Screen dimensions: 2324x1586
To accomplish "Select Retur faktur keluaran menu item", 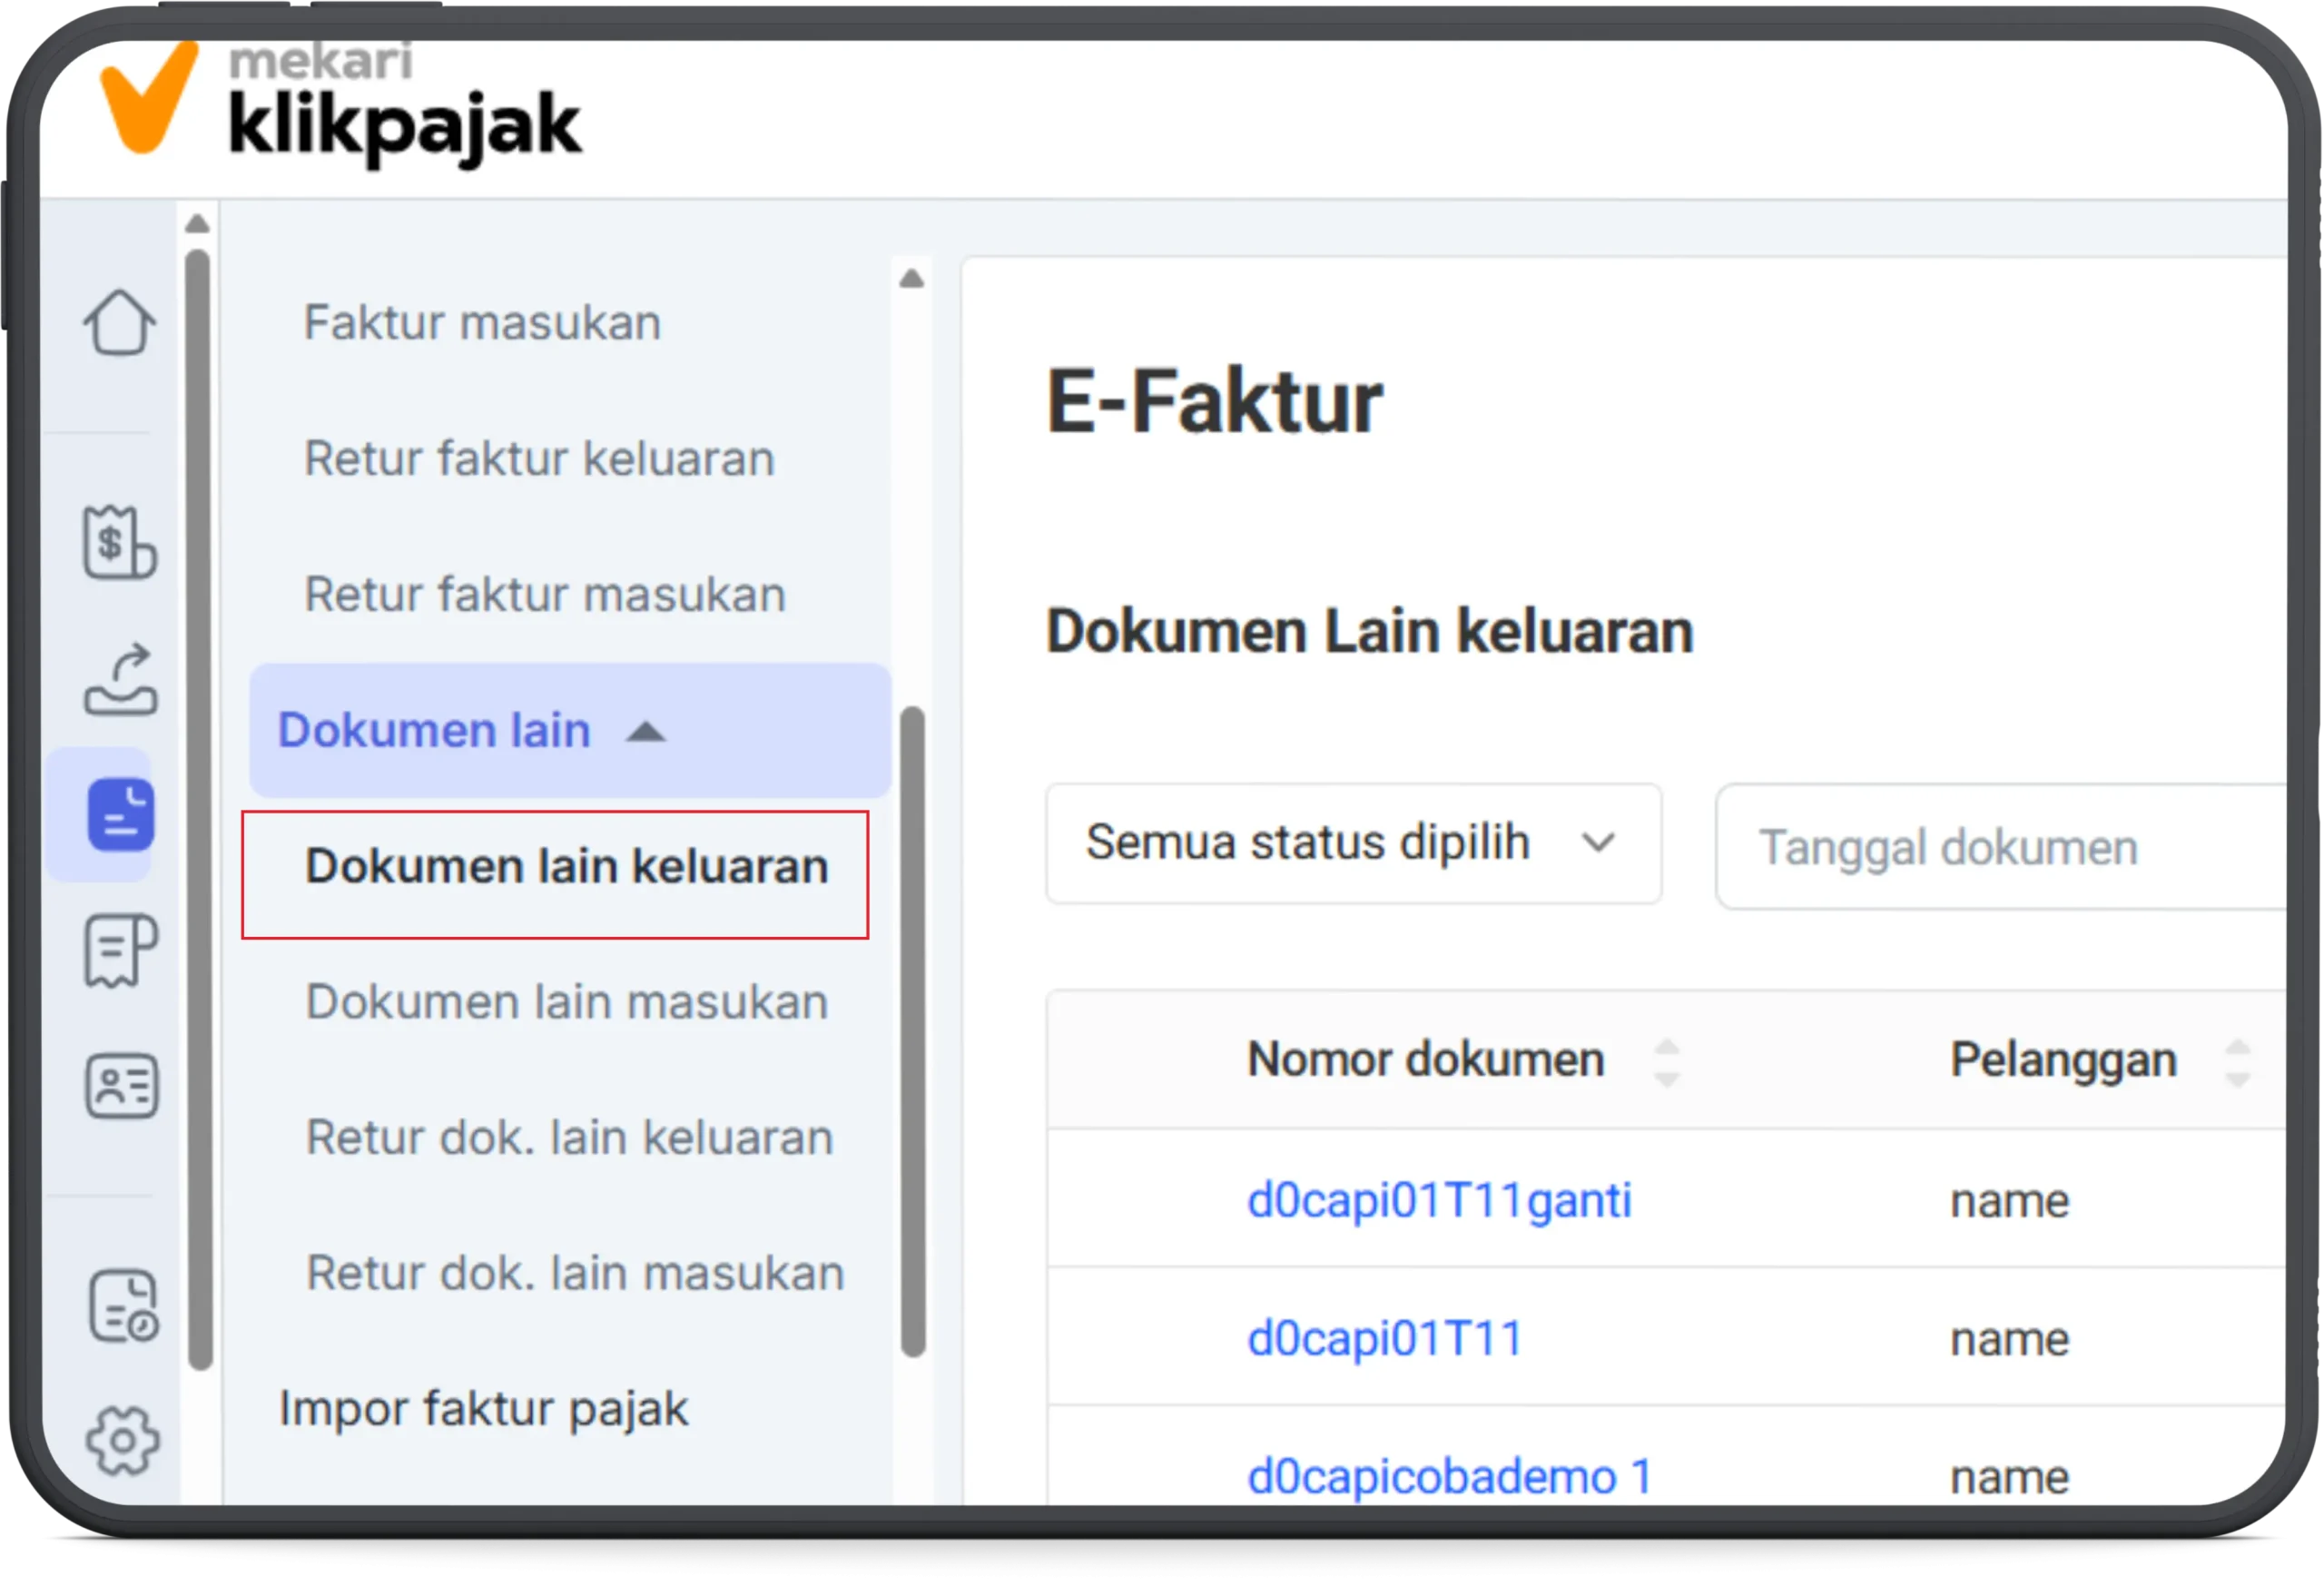I will click(537, 459).
